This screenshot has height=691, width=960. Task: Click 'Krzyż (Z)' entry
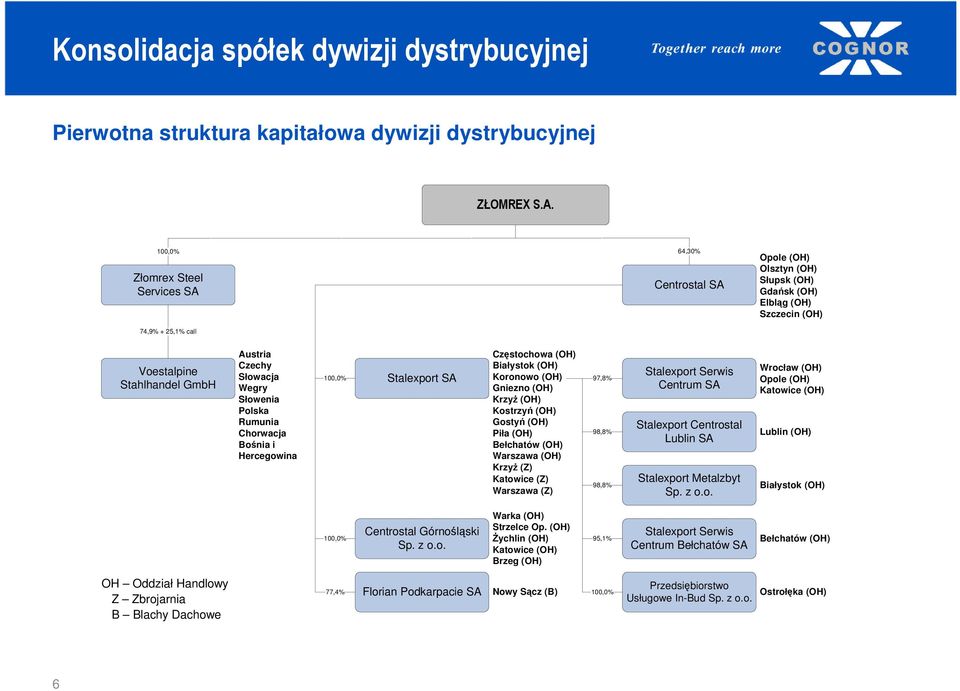point(512,468)
